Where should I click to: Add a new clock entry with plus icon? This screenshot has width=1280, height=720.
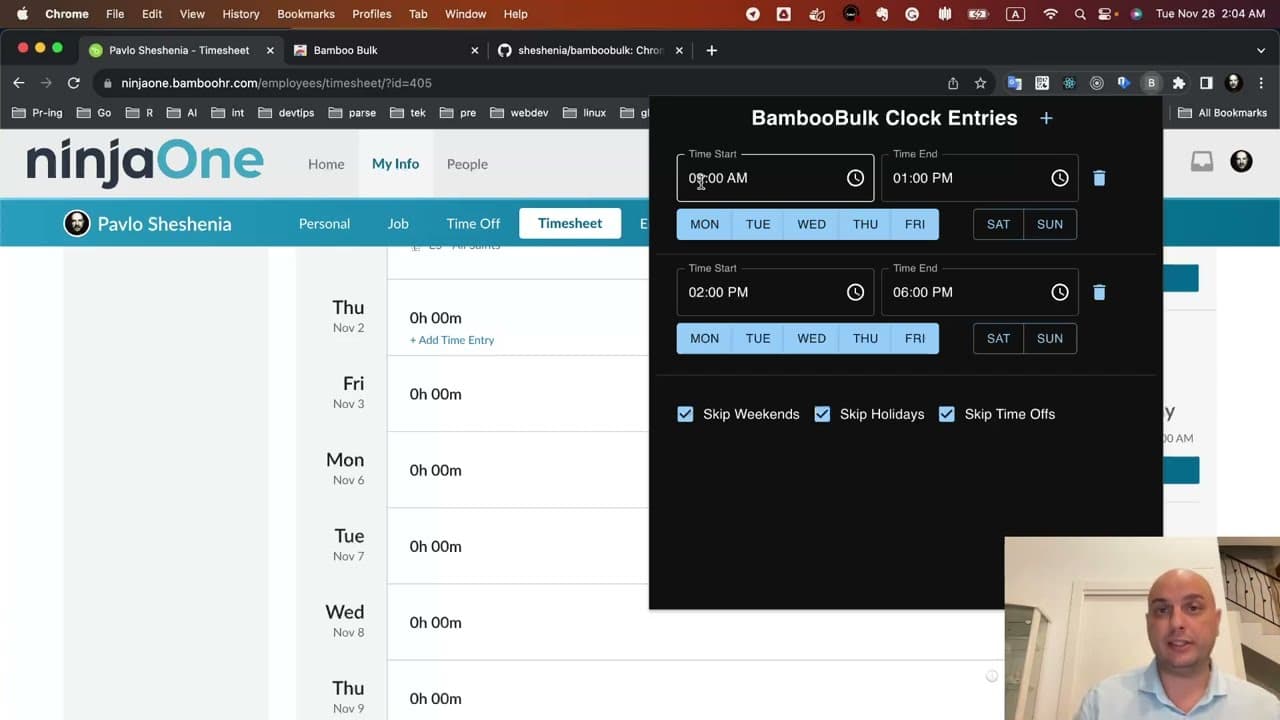pos(1046,118)
